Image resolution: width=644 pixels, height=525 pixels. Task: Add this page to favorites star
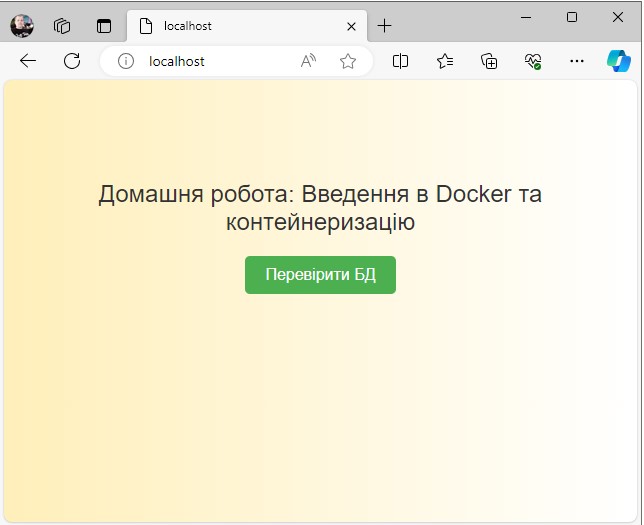pyautogui.click(x=348, y=61)
